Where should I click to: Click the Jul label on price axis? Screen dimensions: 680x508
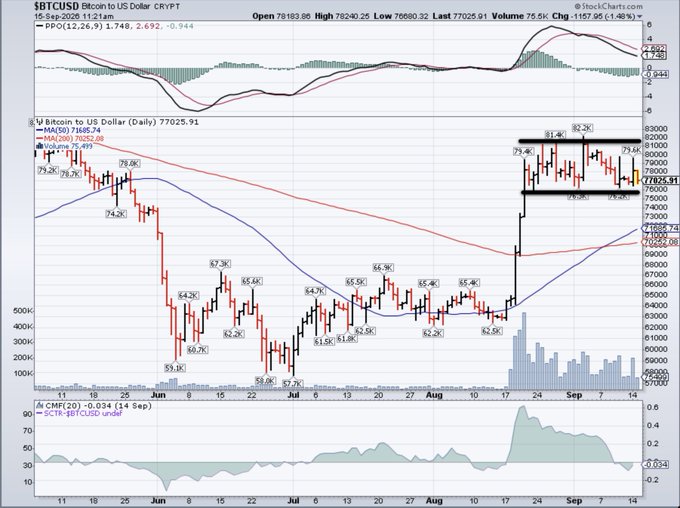click(294, 395)
